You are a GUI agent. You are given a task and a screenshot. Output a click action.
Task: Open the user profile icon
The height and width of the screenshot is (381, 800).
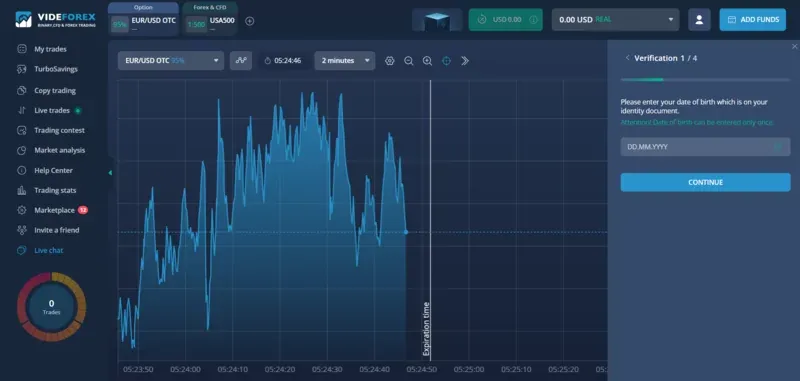699,19
